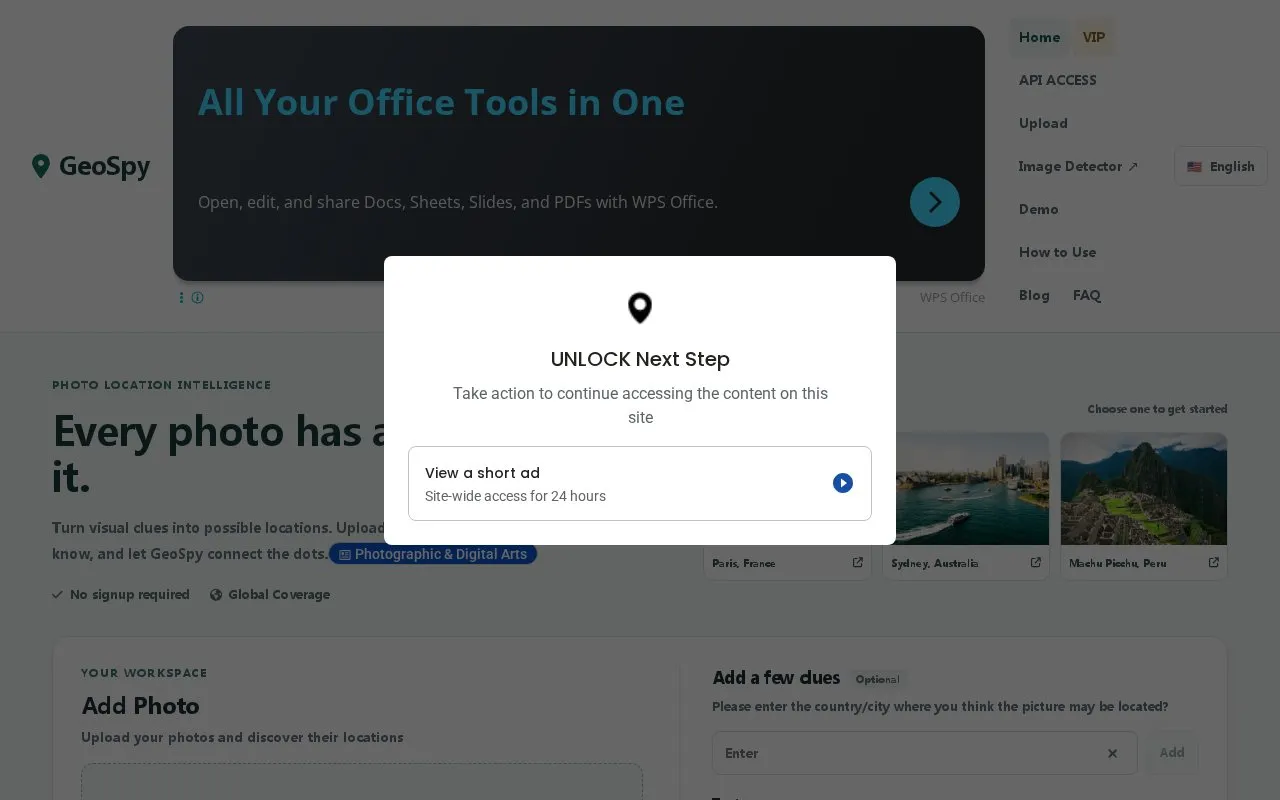The height and width of the screenshot is (800, 1280).
Task: Click the "Add Photo" heading
Action: click(141, 706)
